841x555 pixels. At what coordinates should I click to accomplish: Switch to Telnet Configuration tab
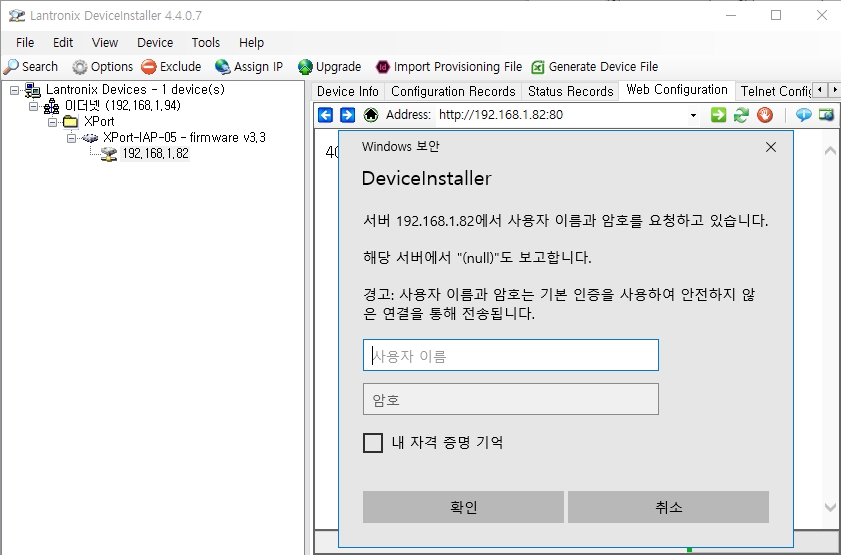click(x=775, y=91)
